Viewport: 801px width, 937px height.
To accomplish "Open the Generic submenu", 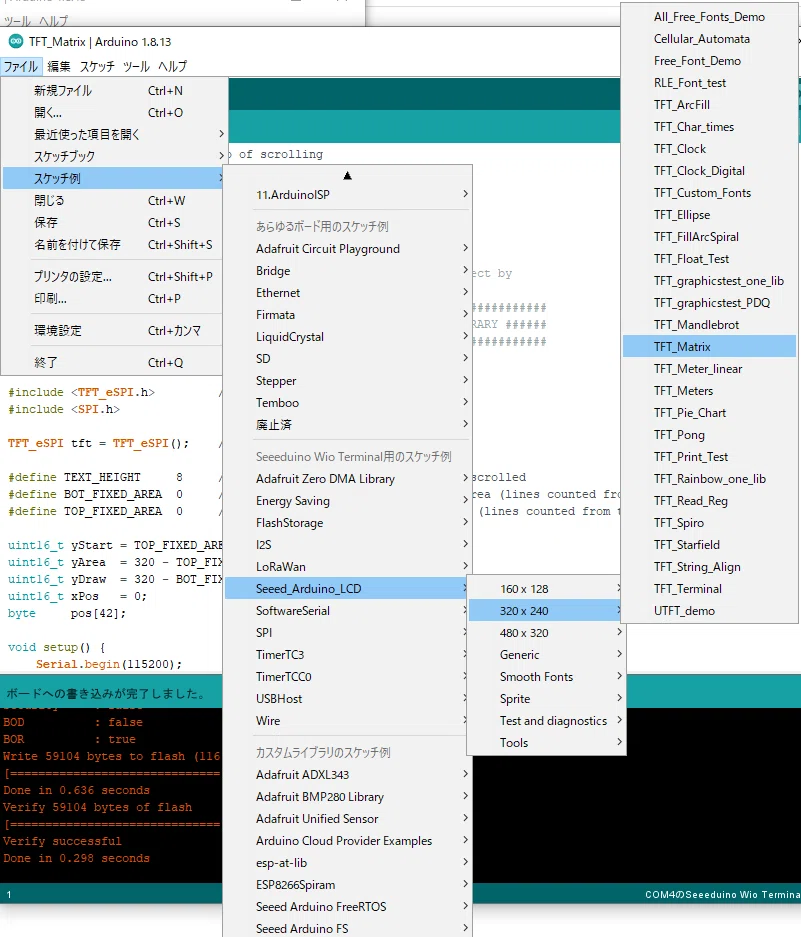I will [x=546, y=655].
